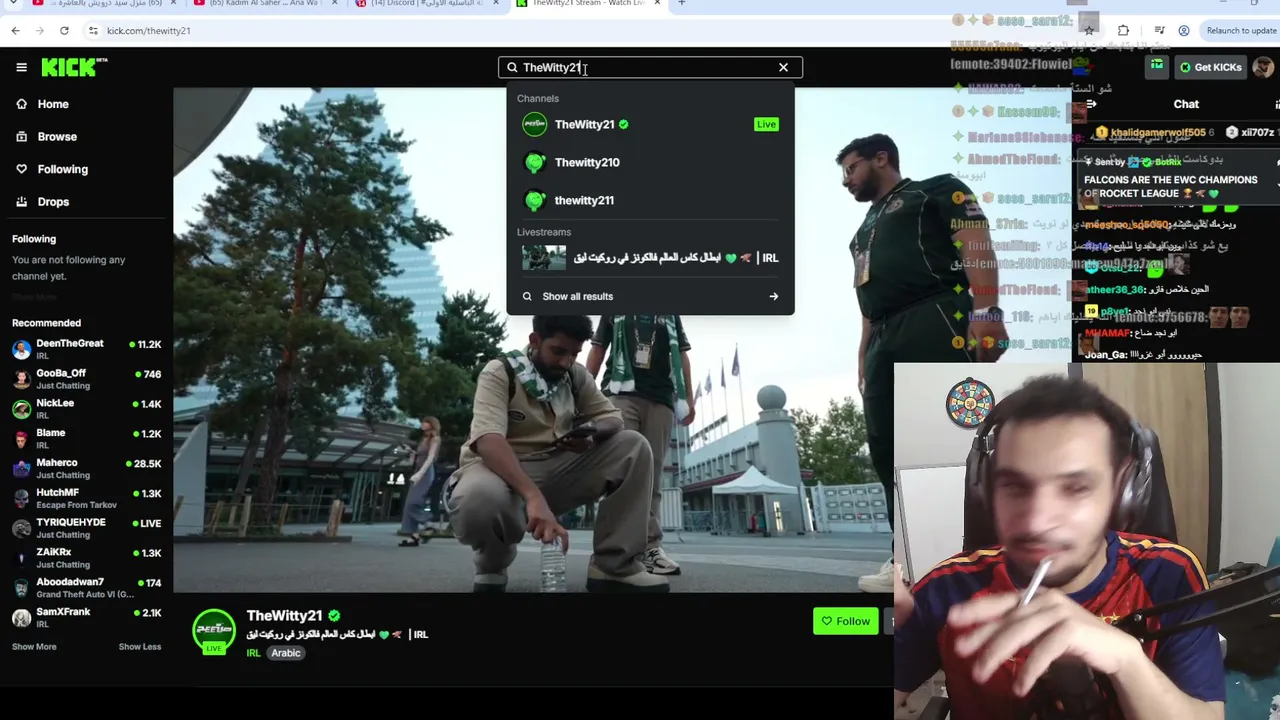
Task: Click khalidgamerwolf505 in chat leaderboard
Action: tap(1153, 132)
